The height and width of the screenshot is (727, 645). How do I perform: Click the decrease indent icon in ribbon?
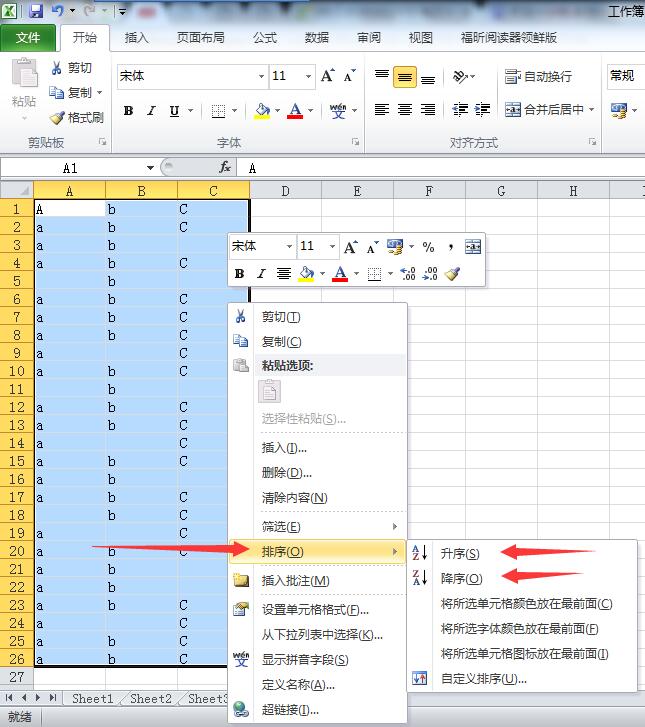[460, 109]
